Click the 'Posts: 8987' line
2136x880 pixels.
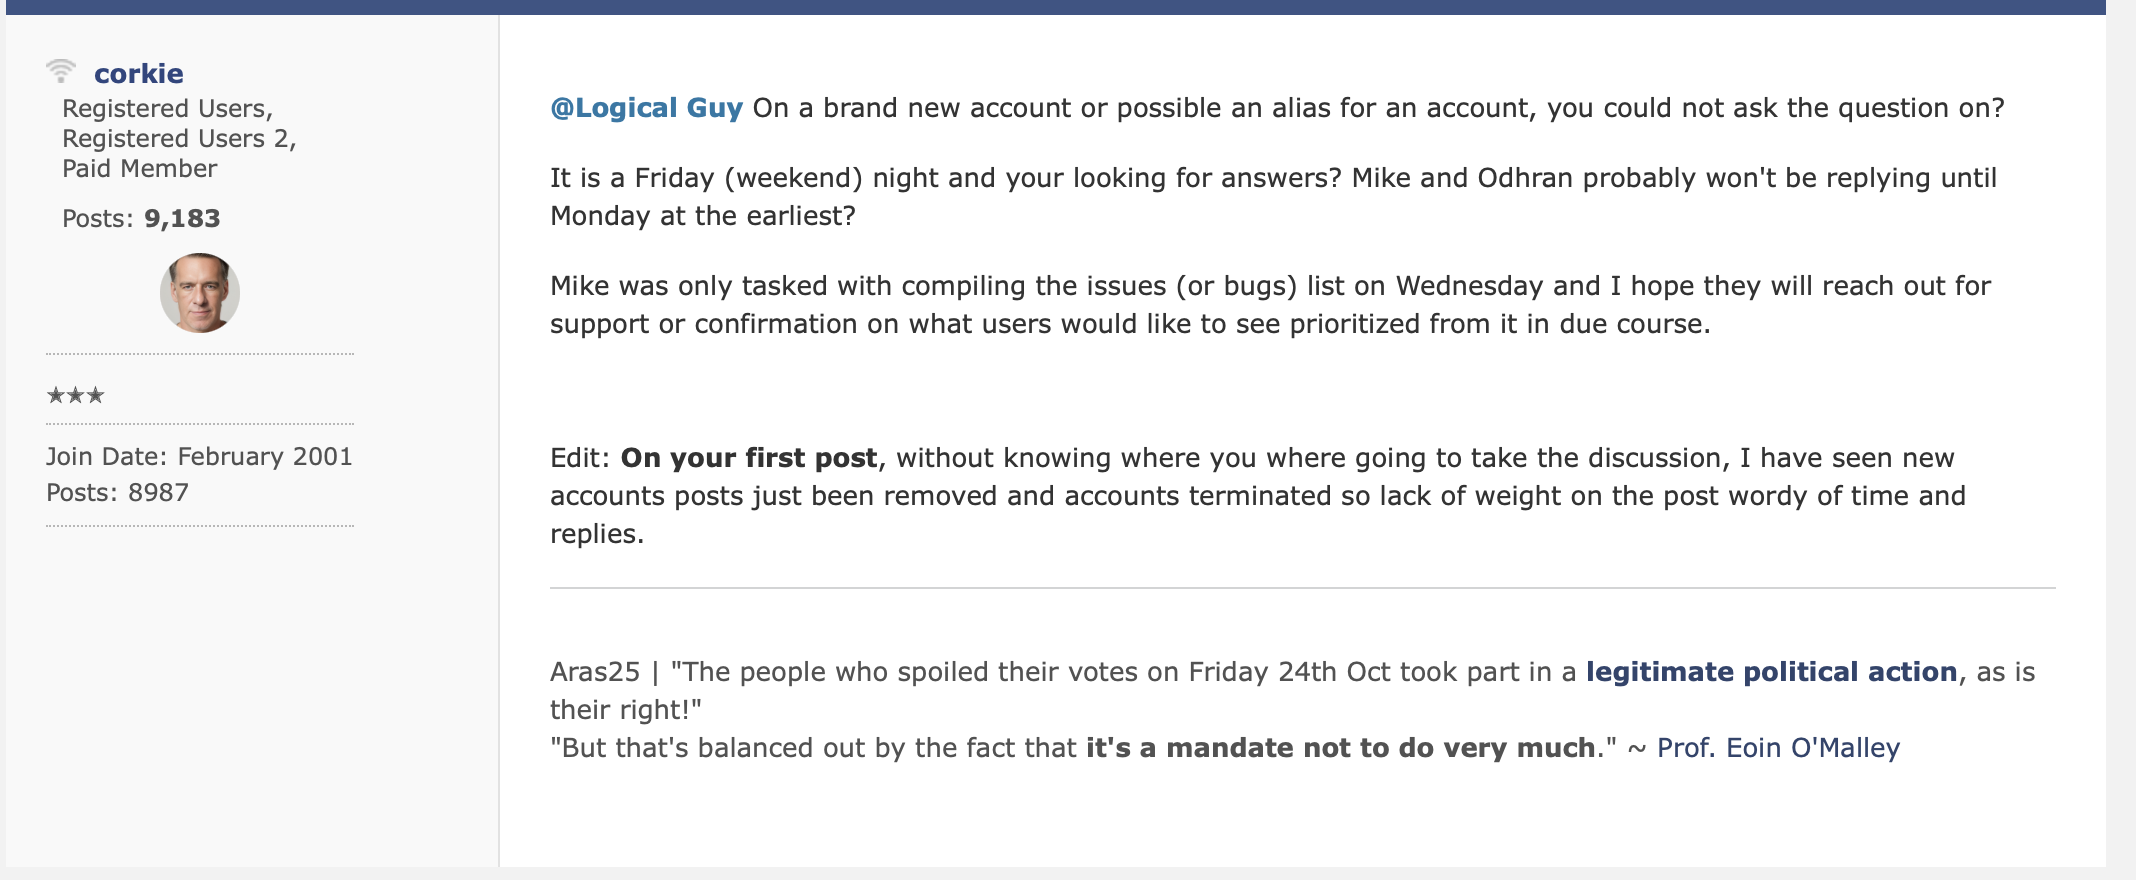117,493
